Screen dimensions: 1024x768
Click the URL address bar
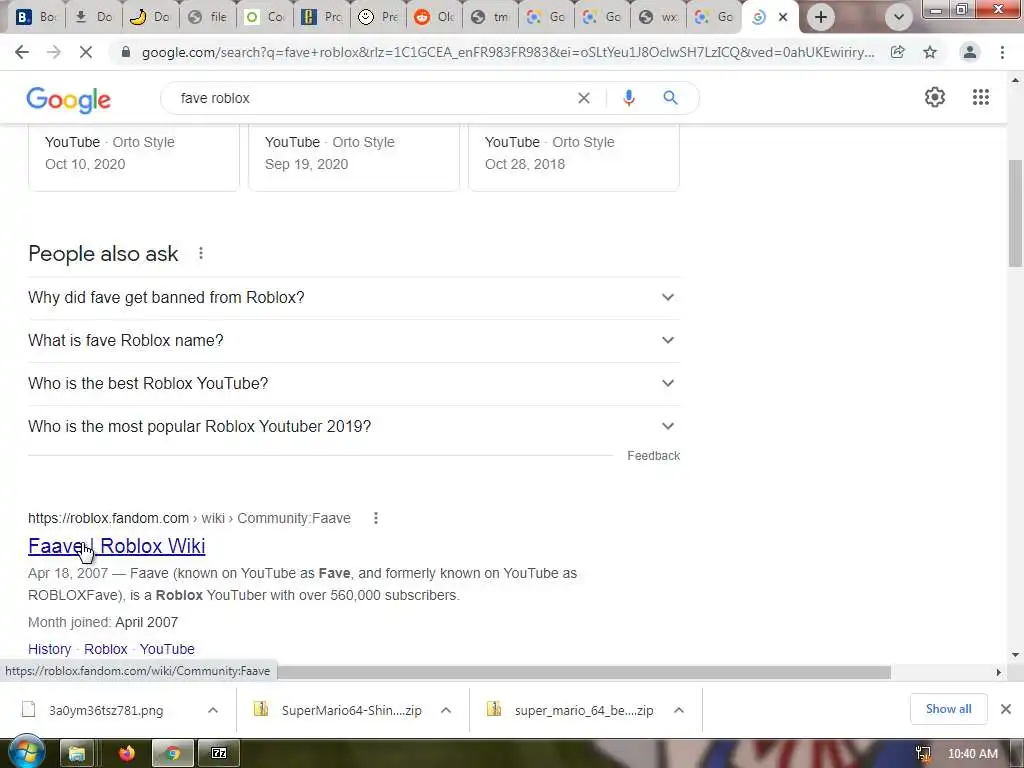click(507, 52)
